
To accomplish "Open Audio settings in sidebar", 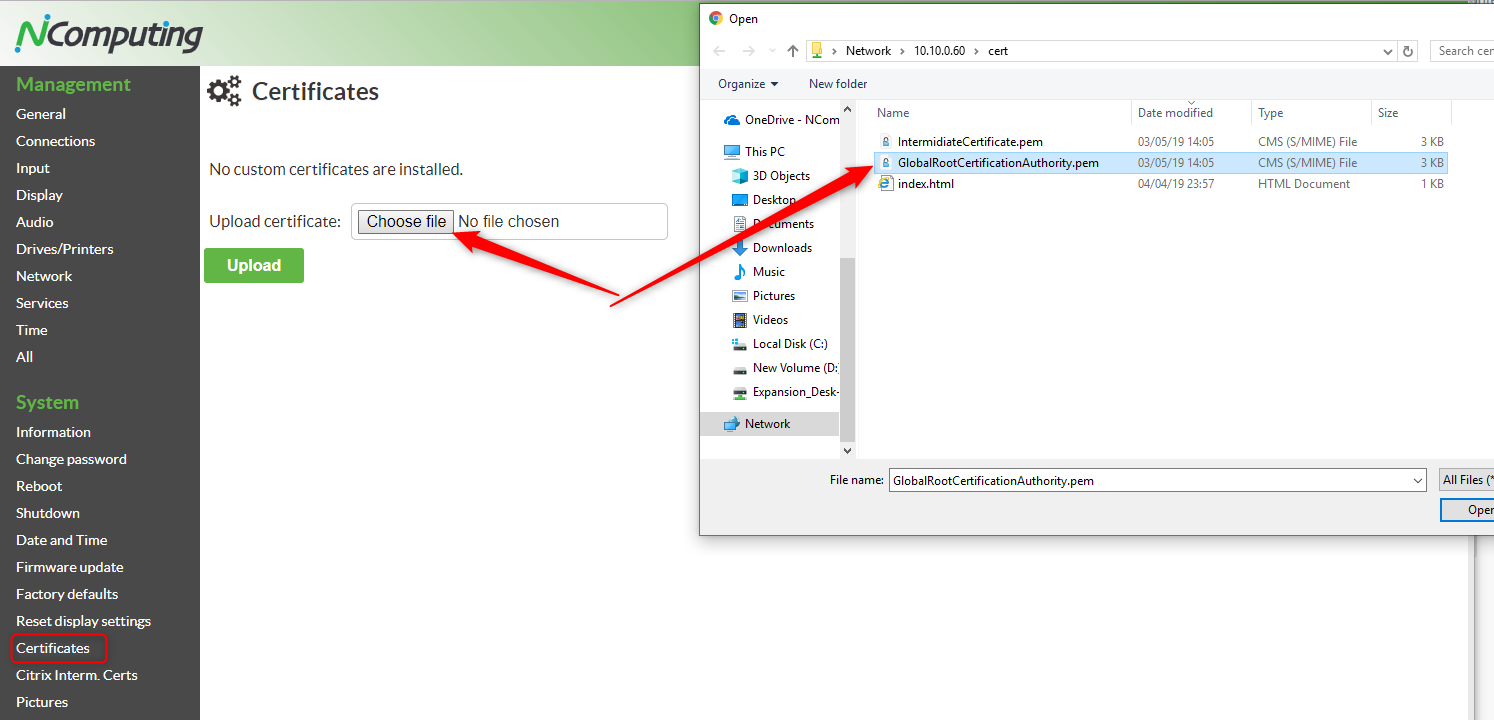I will click(35, 222).
